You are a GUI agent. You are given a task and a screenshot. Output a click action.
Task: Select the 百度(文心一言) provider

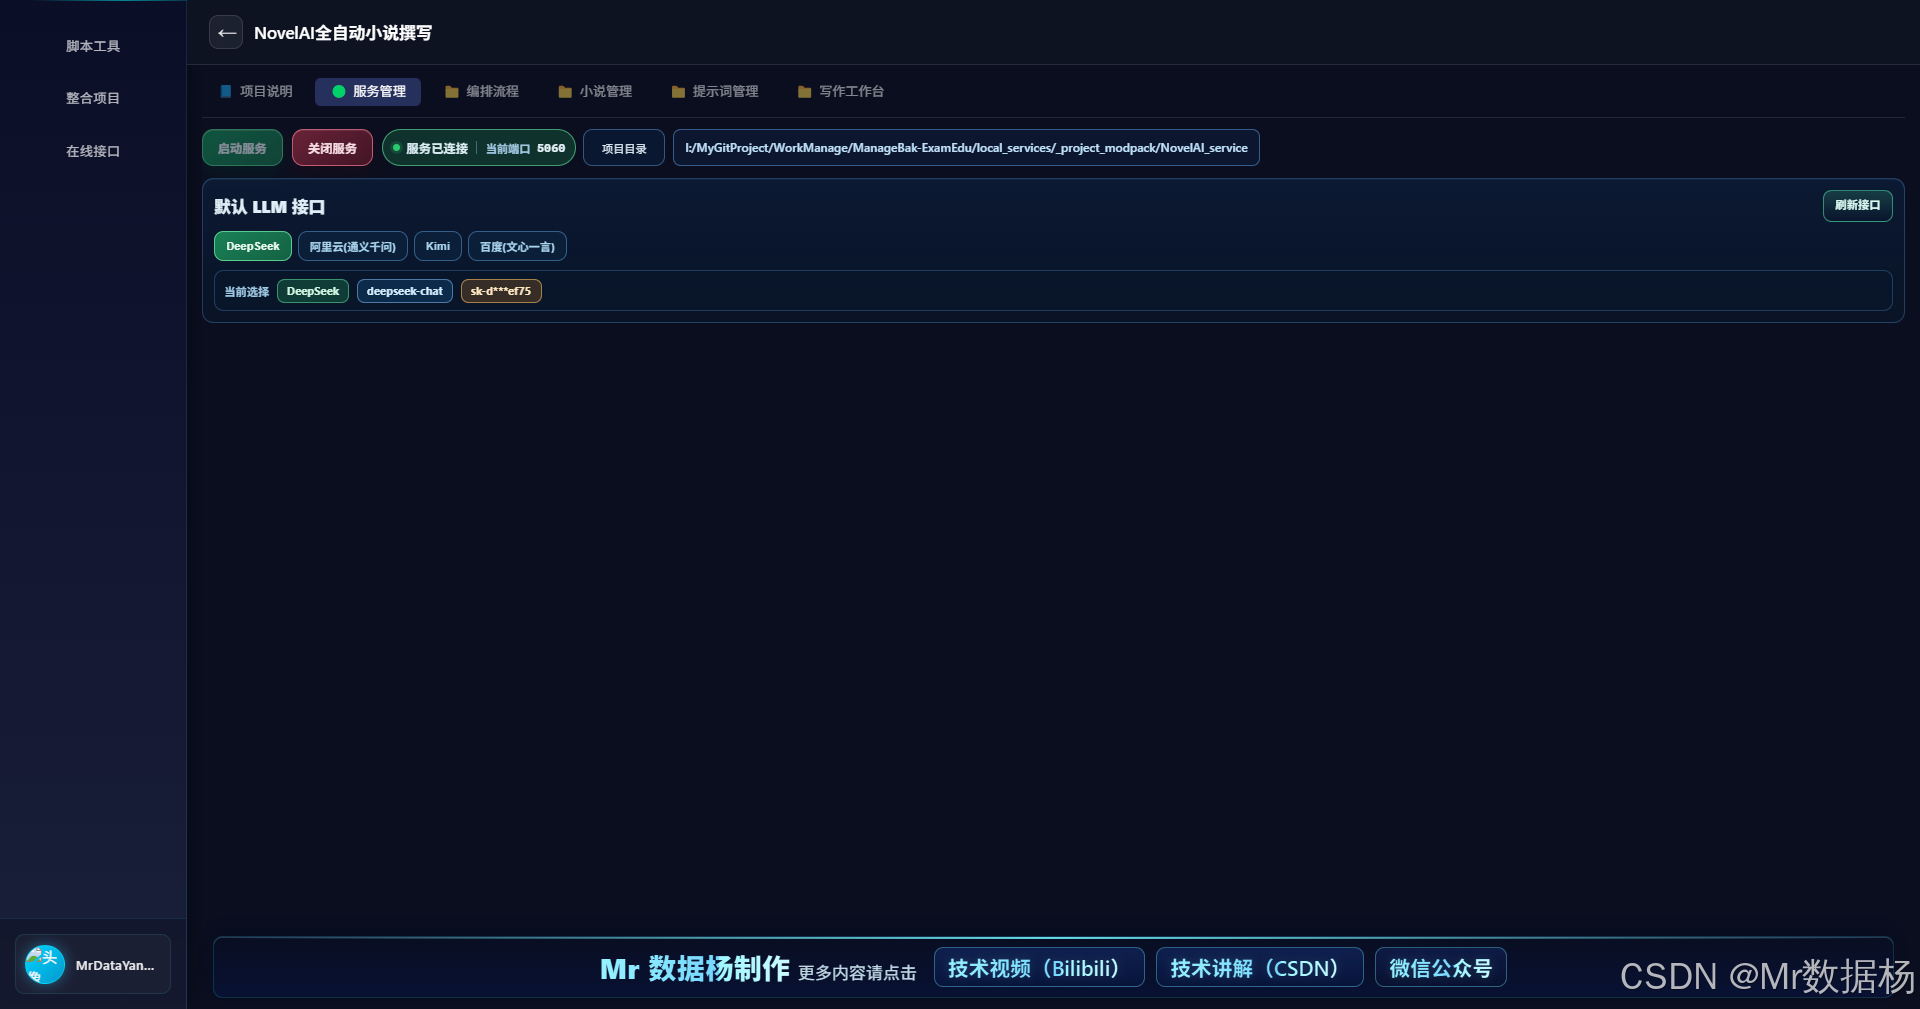coord(517,246)
